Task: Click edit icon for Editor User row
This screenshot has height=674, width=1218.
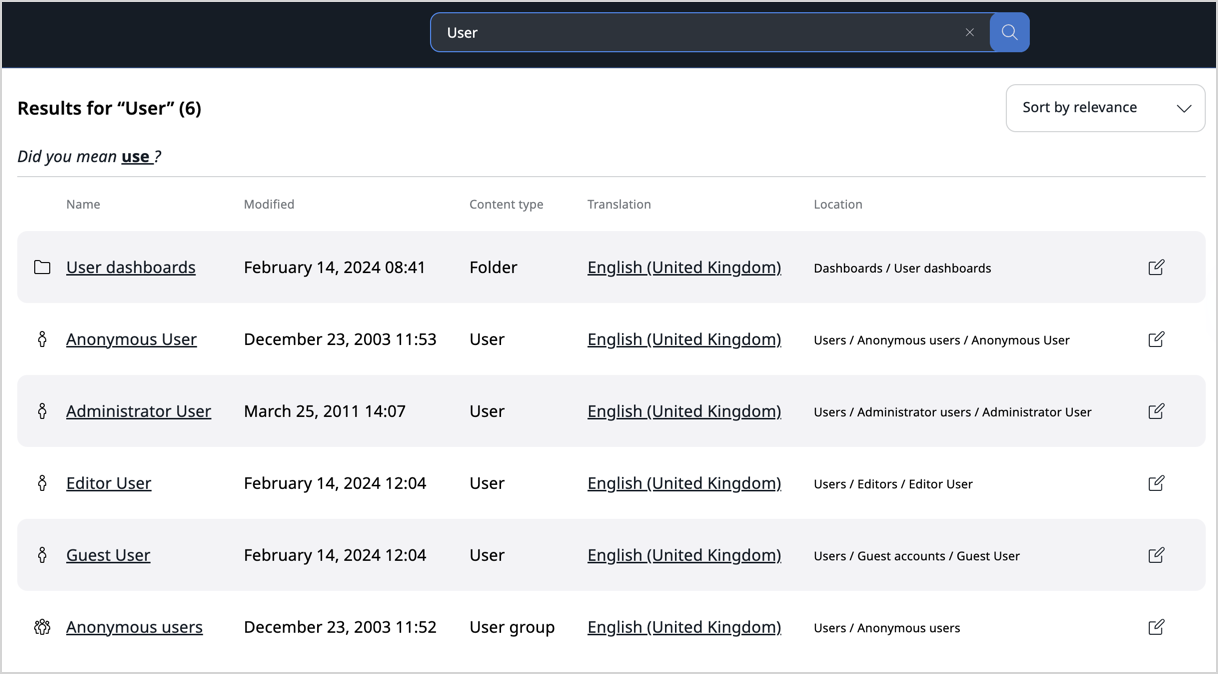Action: point(1156,483)
